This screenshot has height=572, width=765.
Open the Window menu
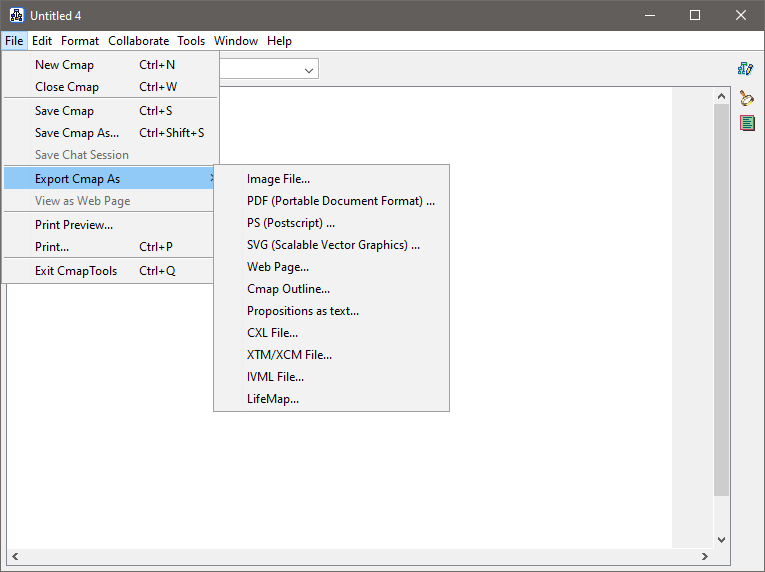236,41
